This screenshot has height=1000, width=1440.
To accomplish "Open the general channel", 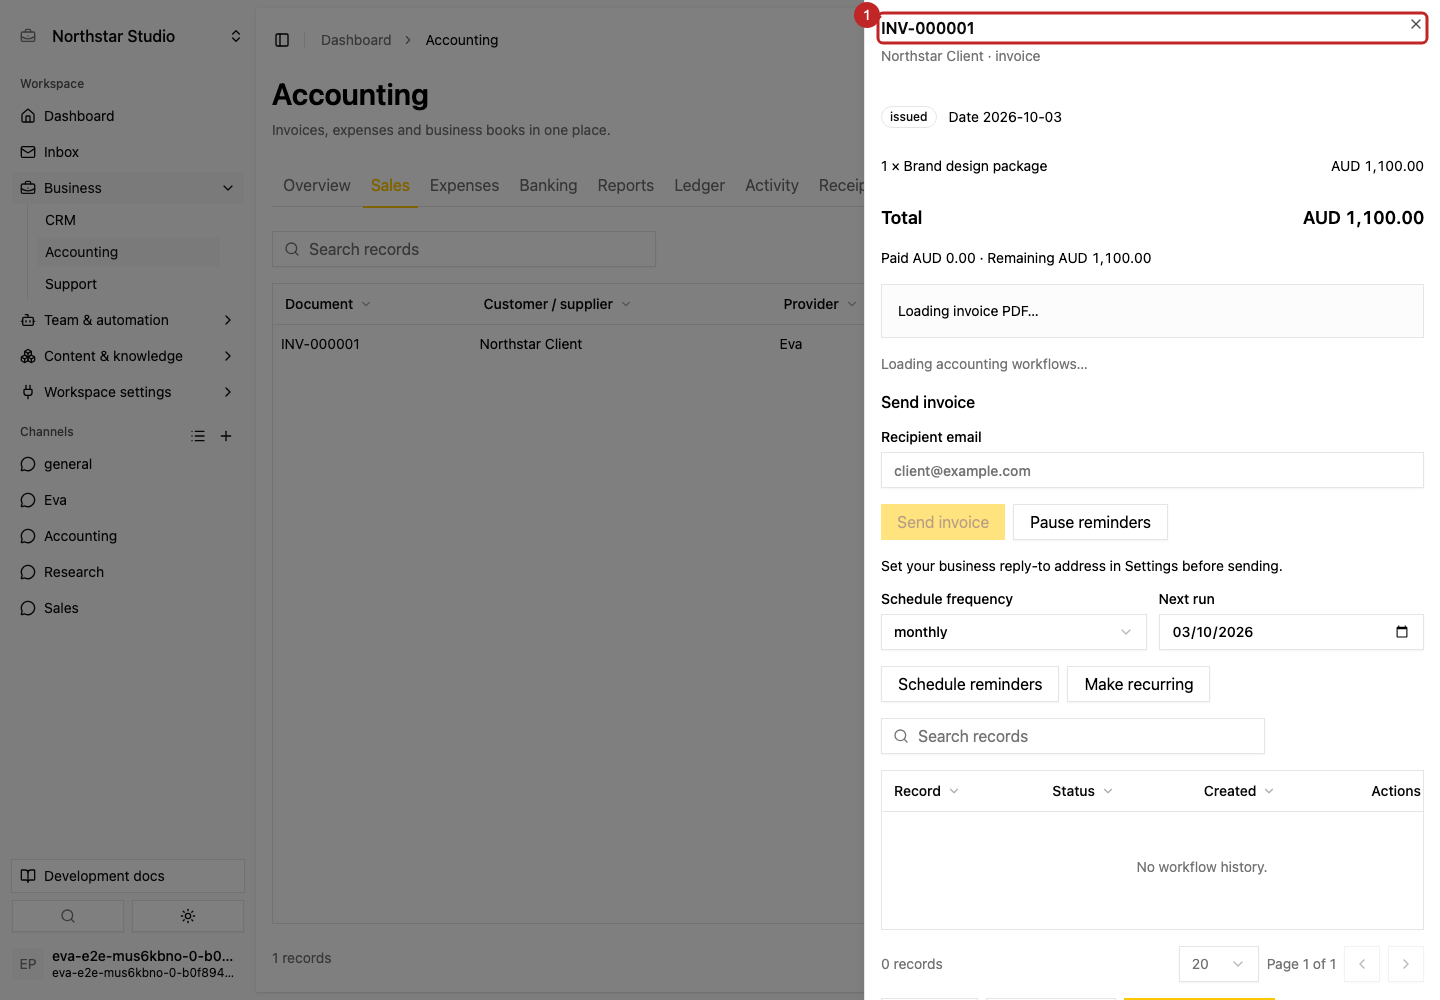I will [128, 464].
